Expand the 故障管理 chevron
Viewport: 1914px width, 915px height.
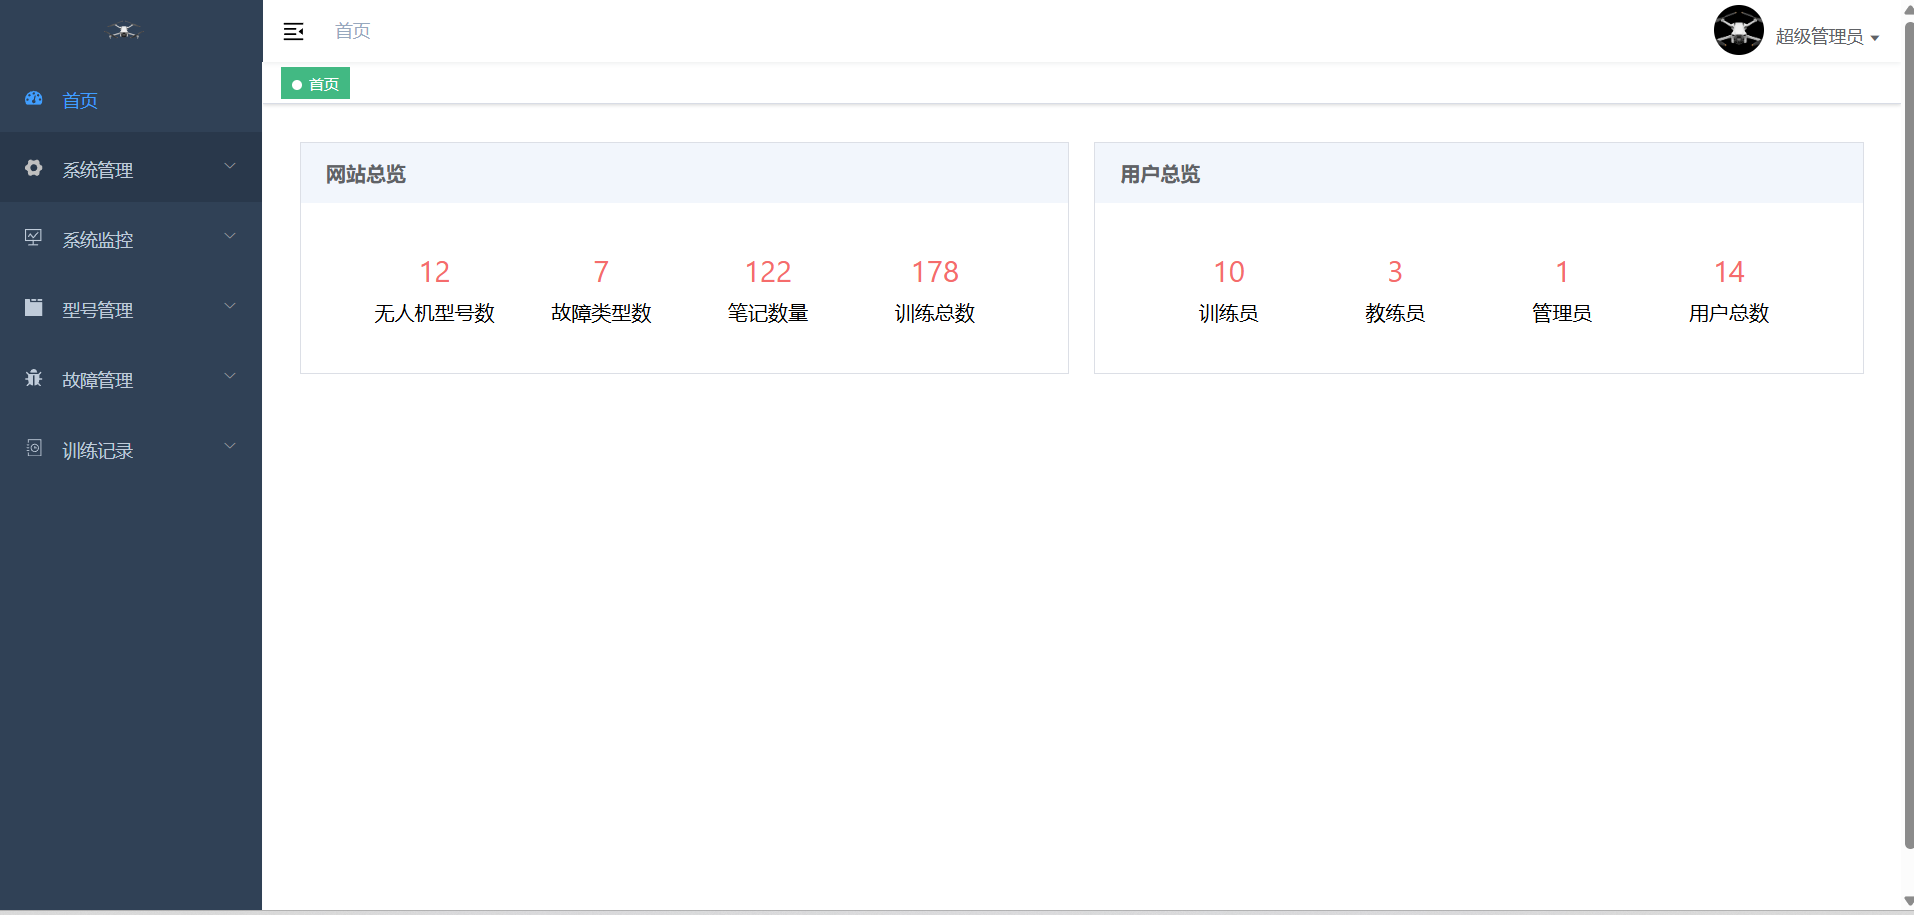pyautogui.click(x=230, y=377)
